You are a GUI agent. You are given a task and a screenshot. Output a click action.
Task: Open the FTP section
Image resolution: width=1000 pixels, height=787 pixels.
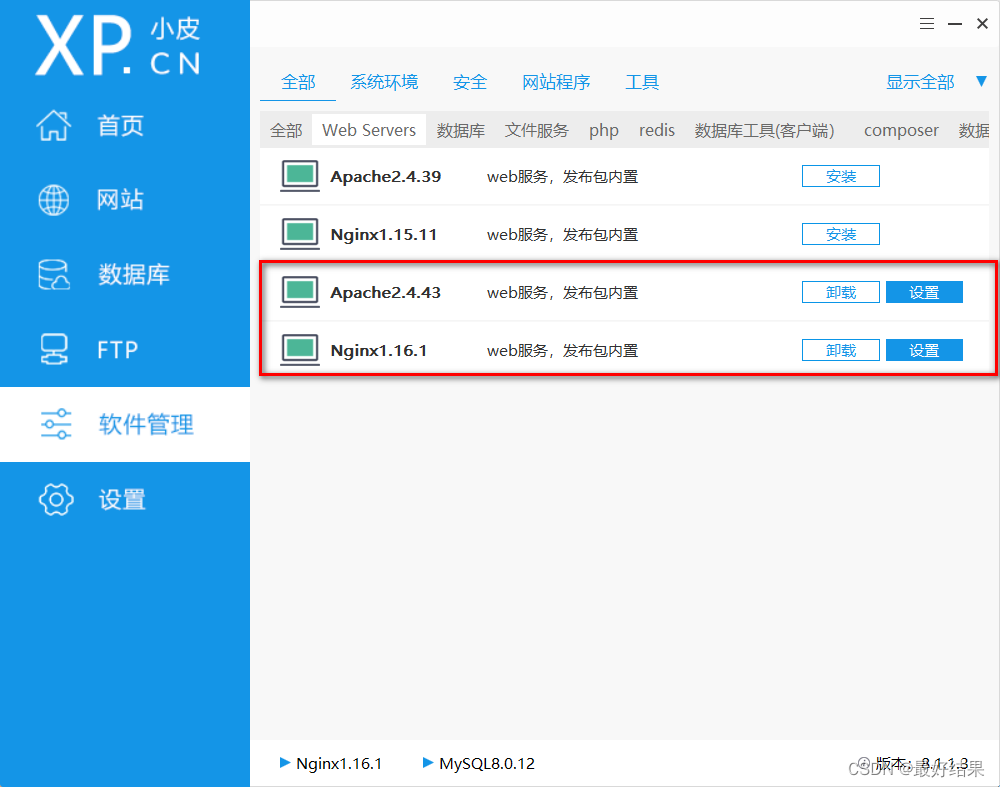click(x=117, y=349)
